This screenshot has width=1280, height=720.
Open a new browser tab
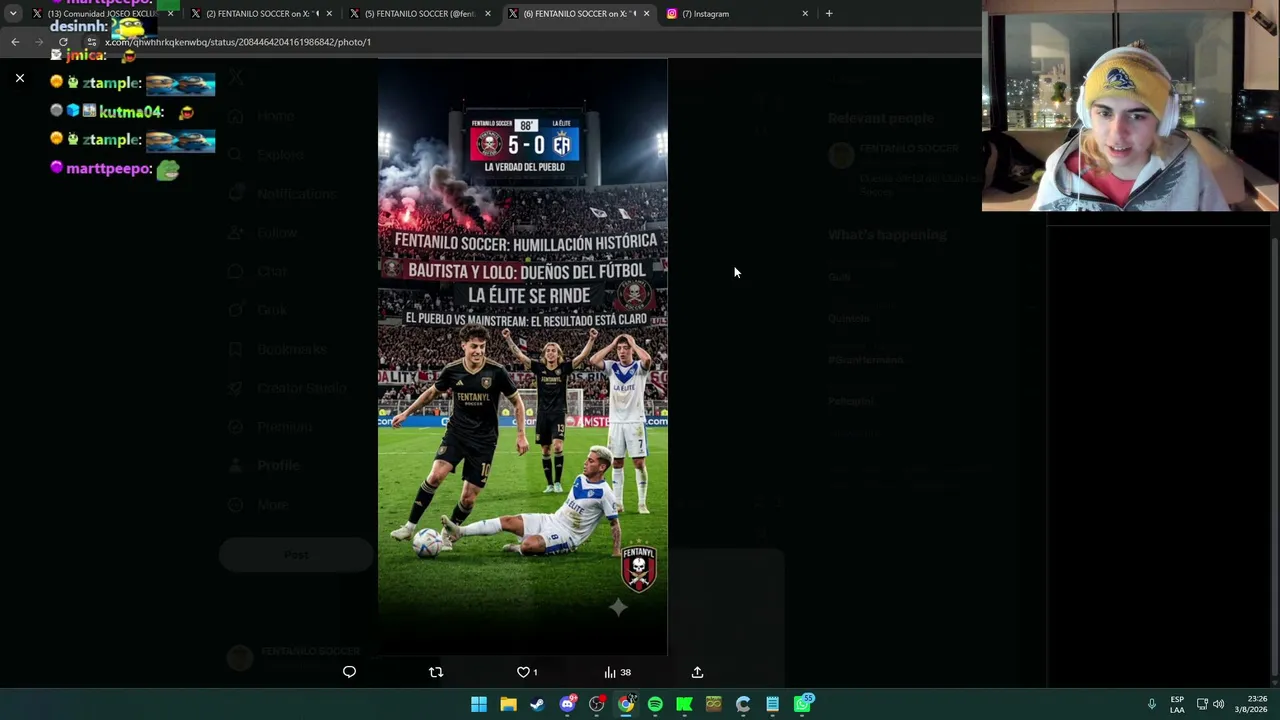tap(829, 14)
